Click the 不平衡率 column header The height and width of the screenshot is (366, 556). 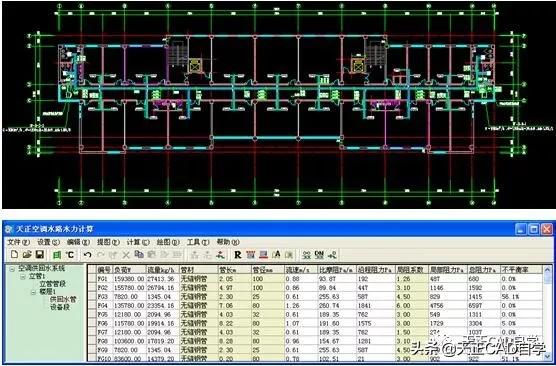(521, 270)
